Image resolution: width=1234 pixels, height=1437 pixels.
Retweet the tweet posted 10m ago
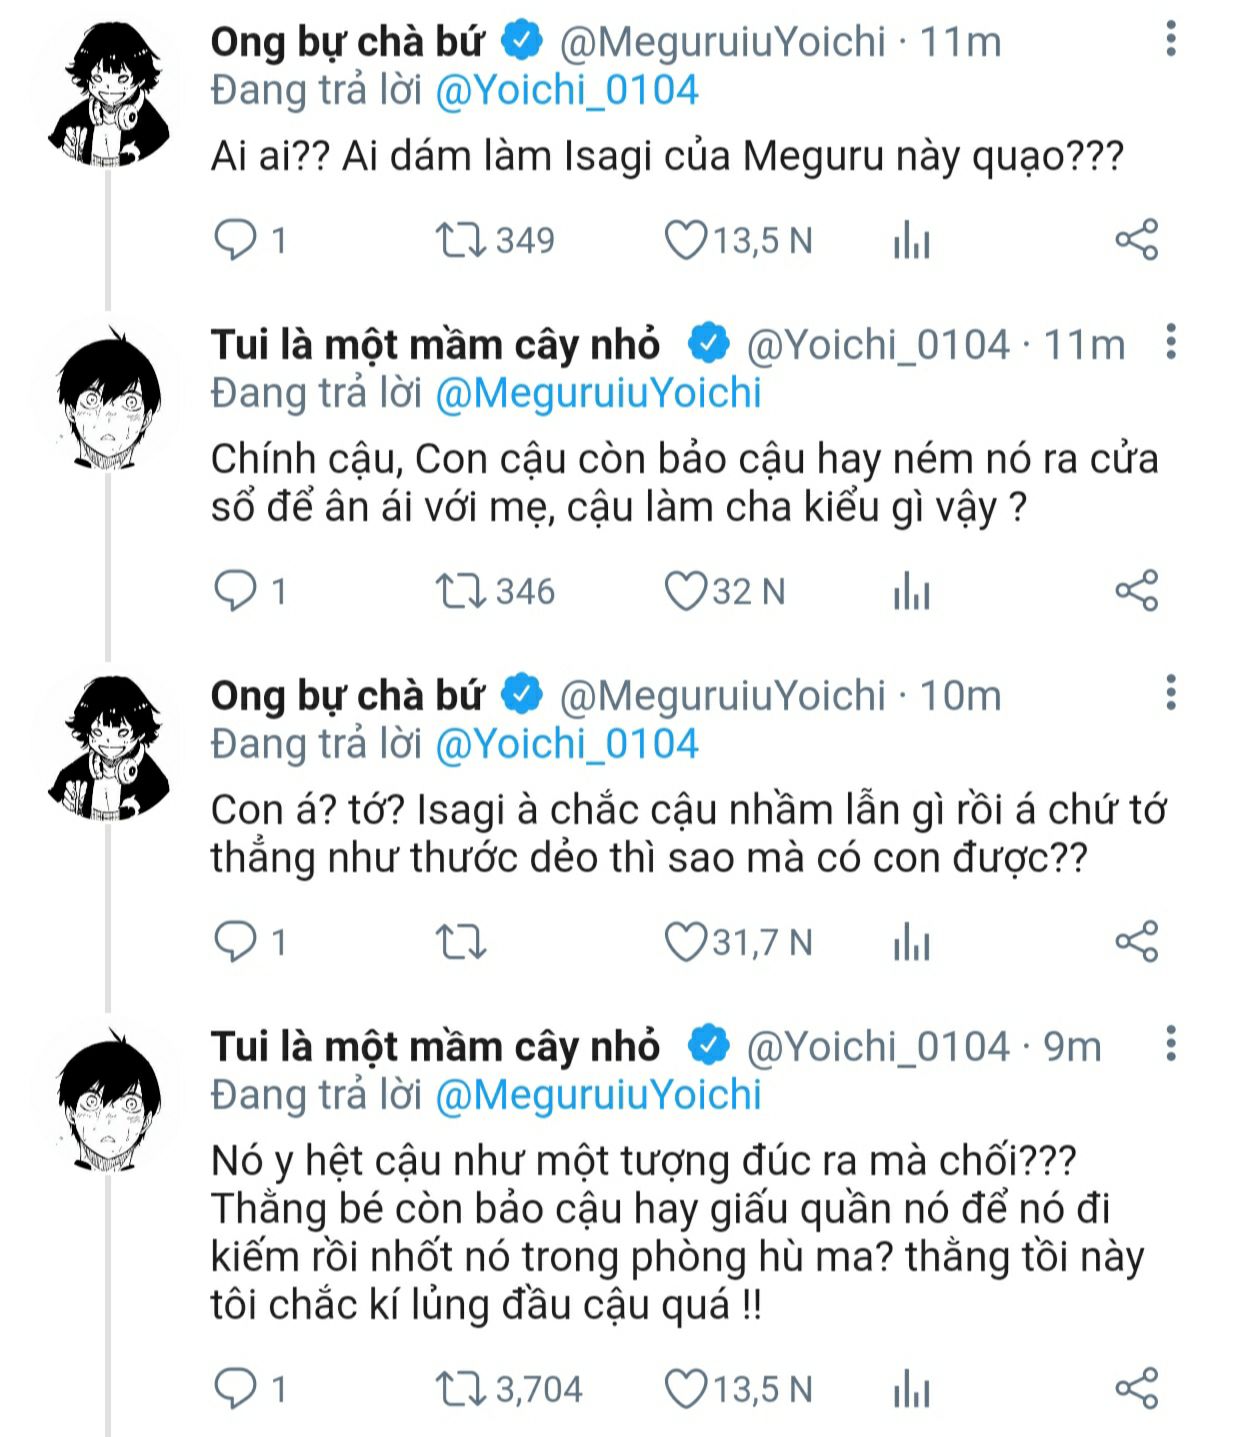461,943
